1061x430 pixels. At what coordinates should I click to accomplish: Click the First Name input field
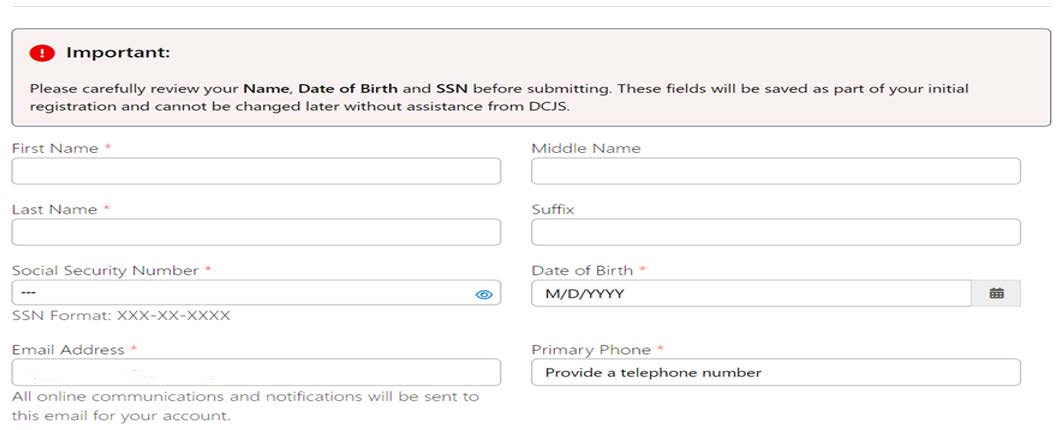(x=256, y=172)
